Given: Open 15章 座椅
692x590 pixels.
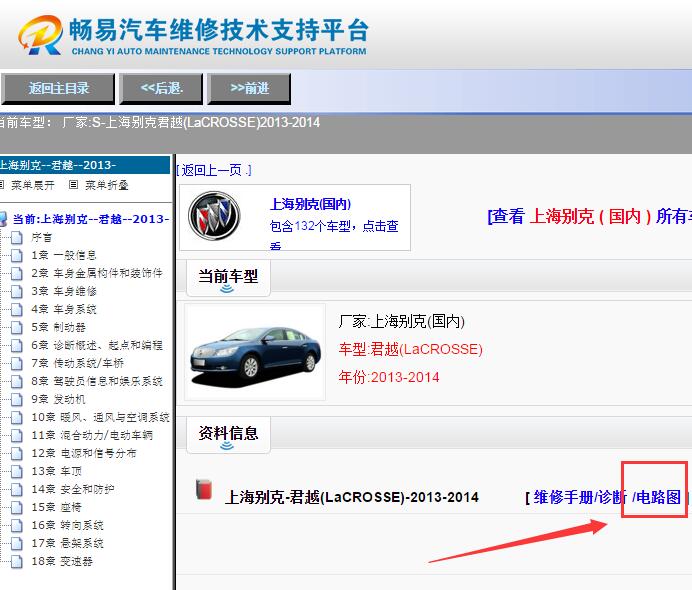Looking at the screenshot, I should pyautogui.click(x=56, y=507).
